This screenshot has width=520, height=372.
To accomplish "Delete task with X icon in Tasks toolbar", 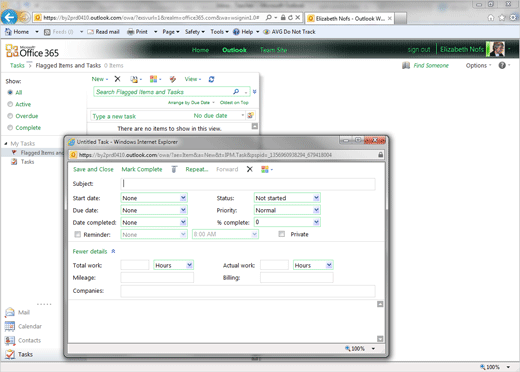I will [117, 79].
